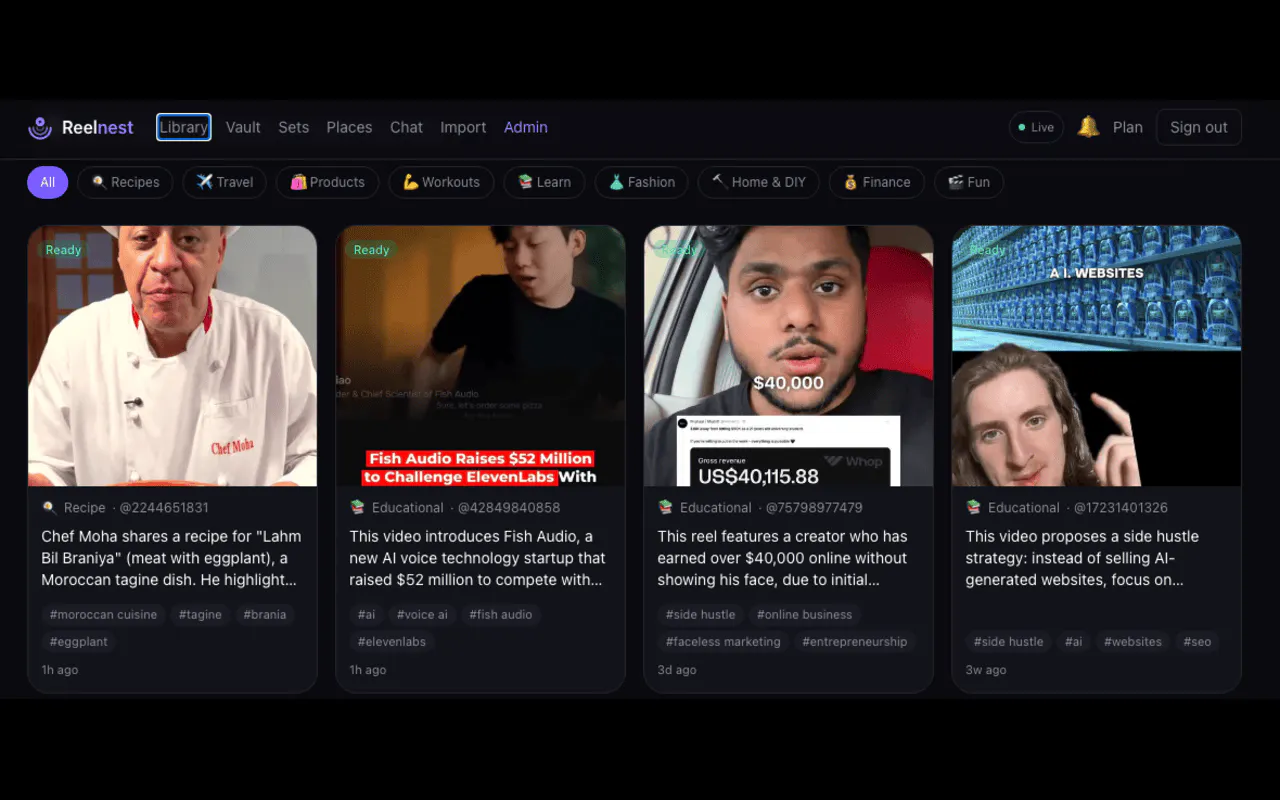The image size is (1280, 800).
Task: Click the side hustle strategy description
Action: tap(1096, 558)
